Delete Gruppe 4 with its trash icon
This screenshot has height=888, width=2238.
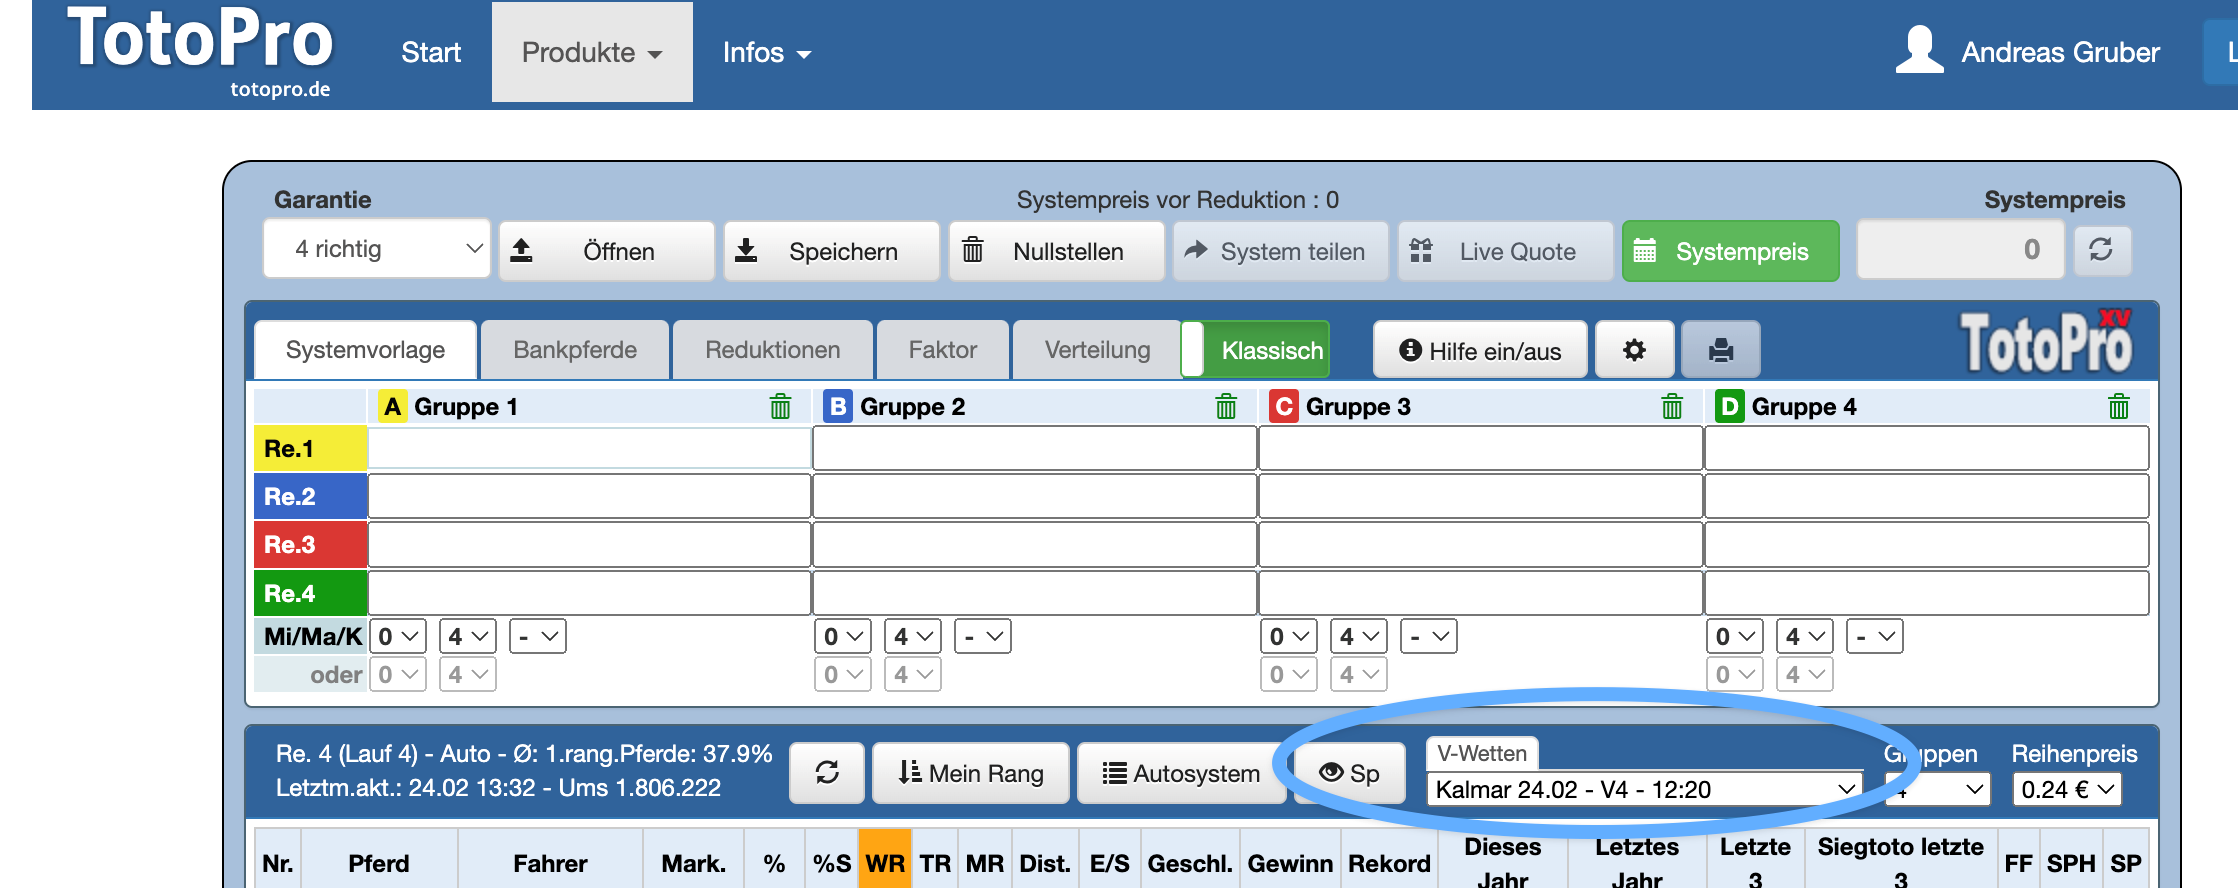2118,407
